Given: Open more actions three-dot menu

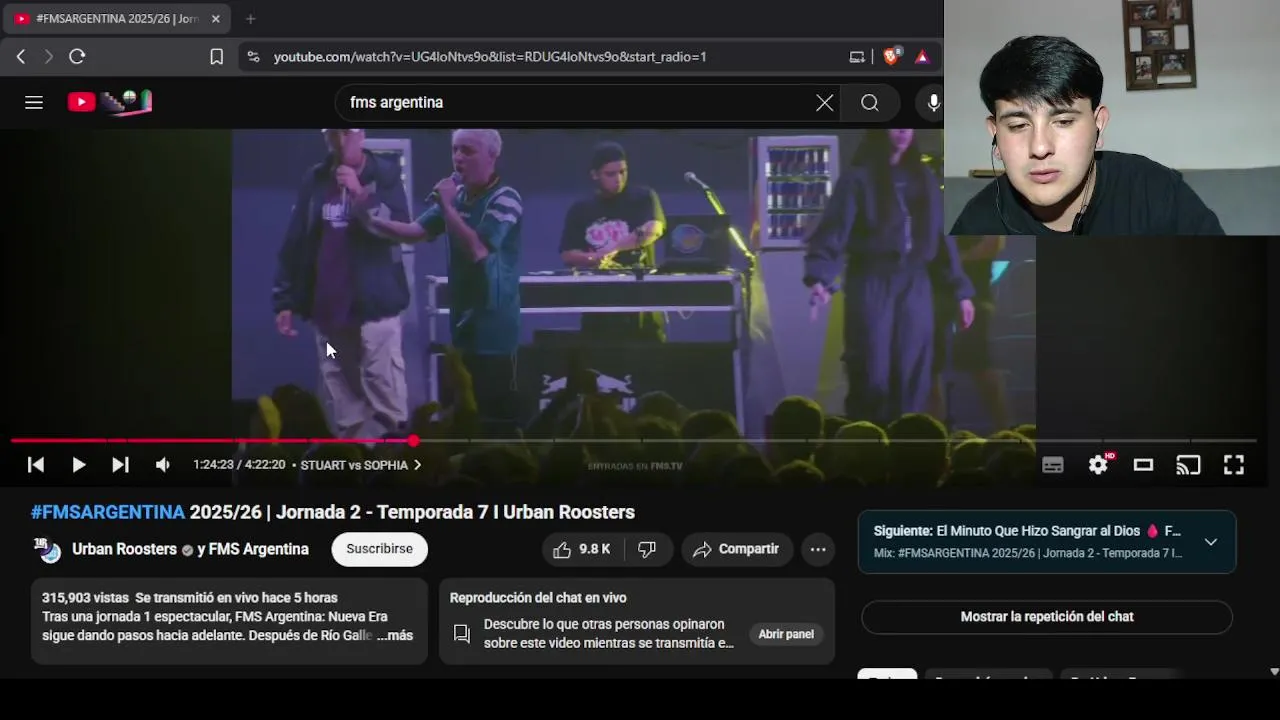Looking at the screenshot, I should pyautogui.click(x=818, y=549).
